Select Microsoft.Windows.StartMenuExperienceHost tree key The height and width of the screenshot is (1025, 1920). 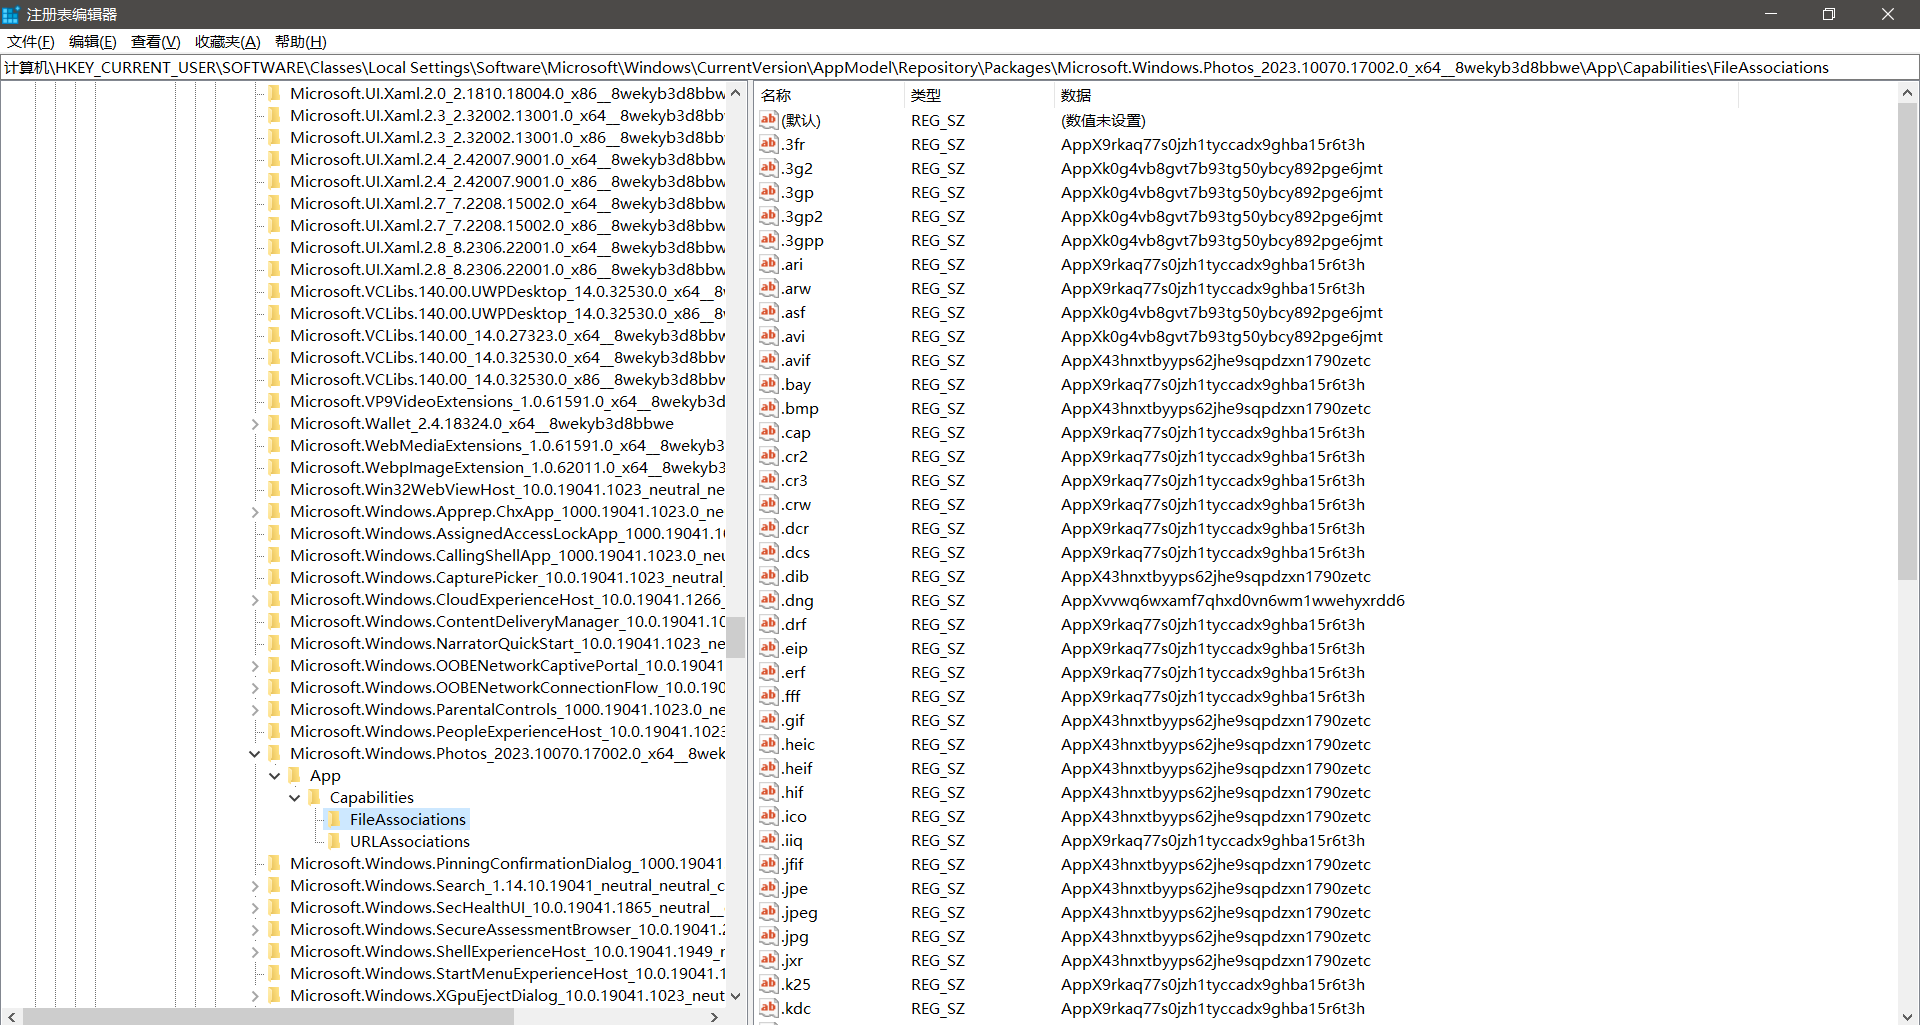(507, 973)
